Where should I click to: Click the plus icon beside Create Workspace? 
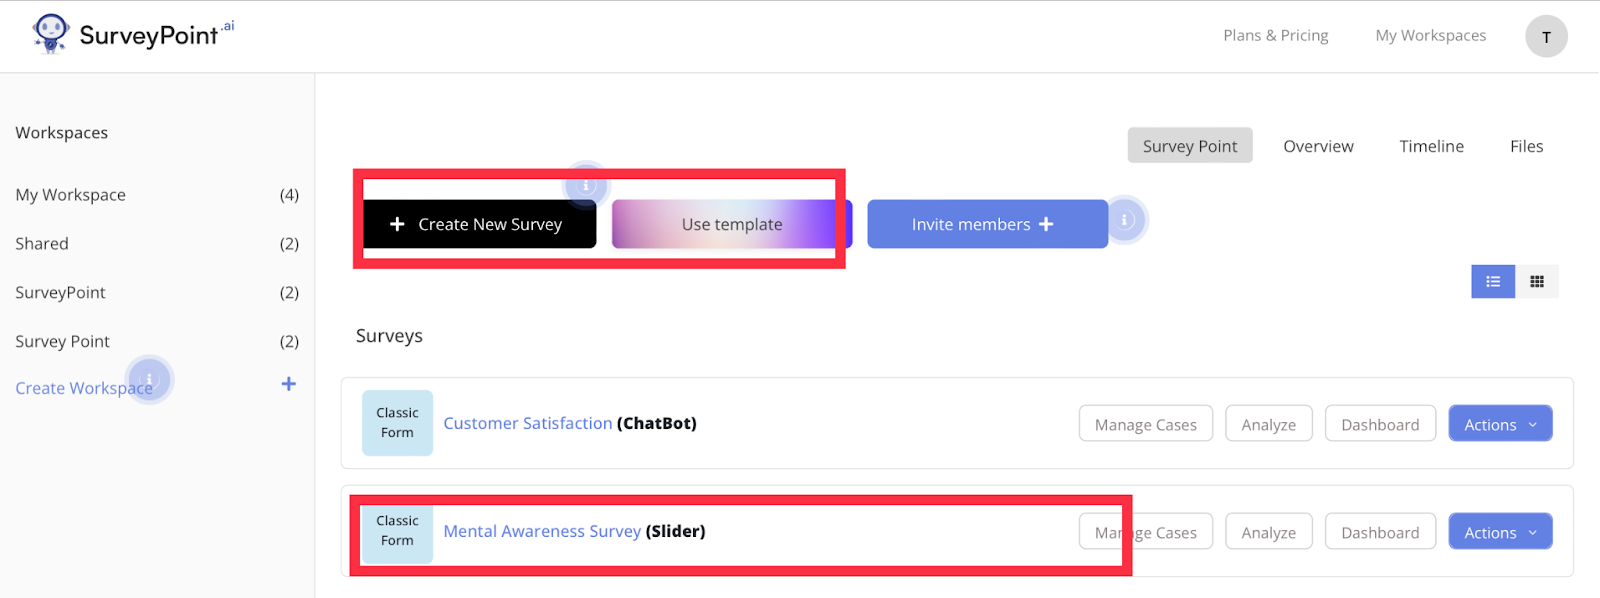[x=288, y=384]
